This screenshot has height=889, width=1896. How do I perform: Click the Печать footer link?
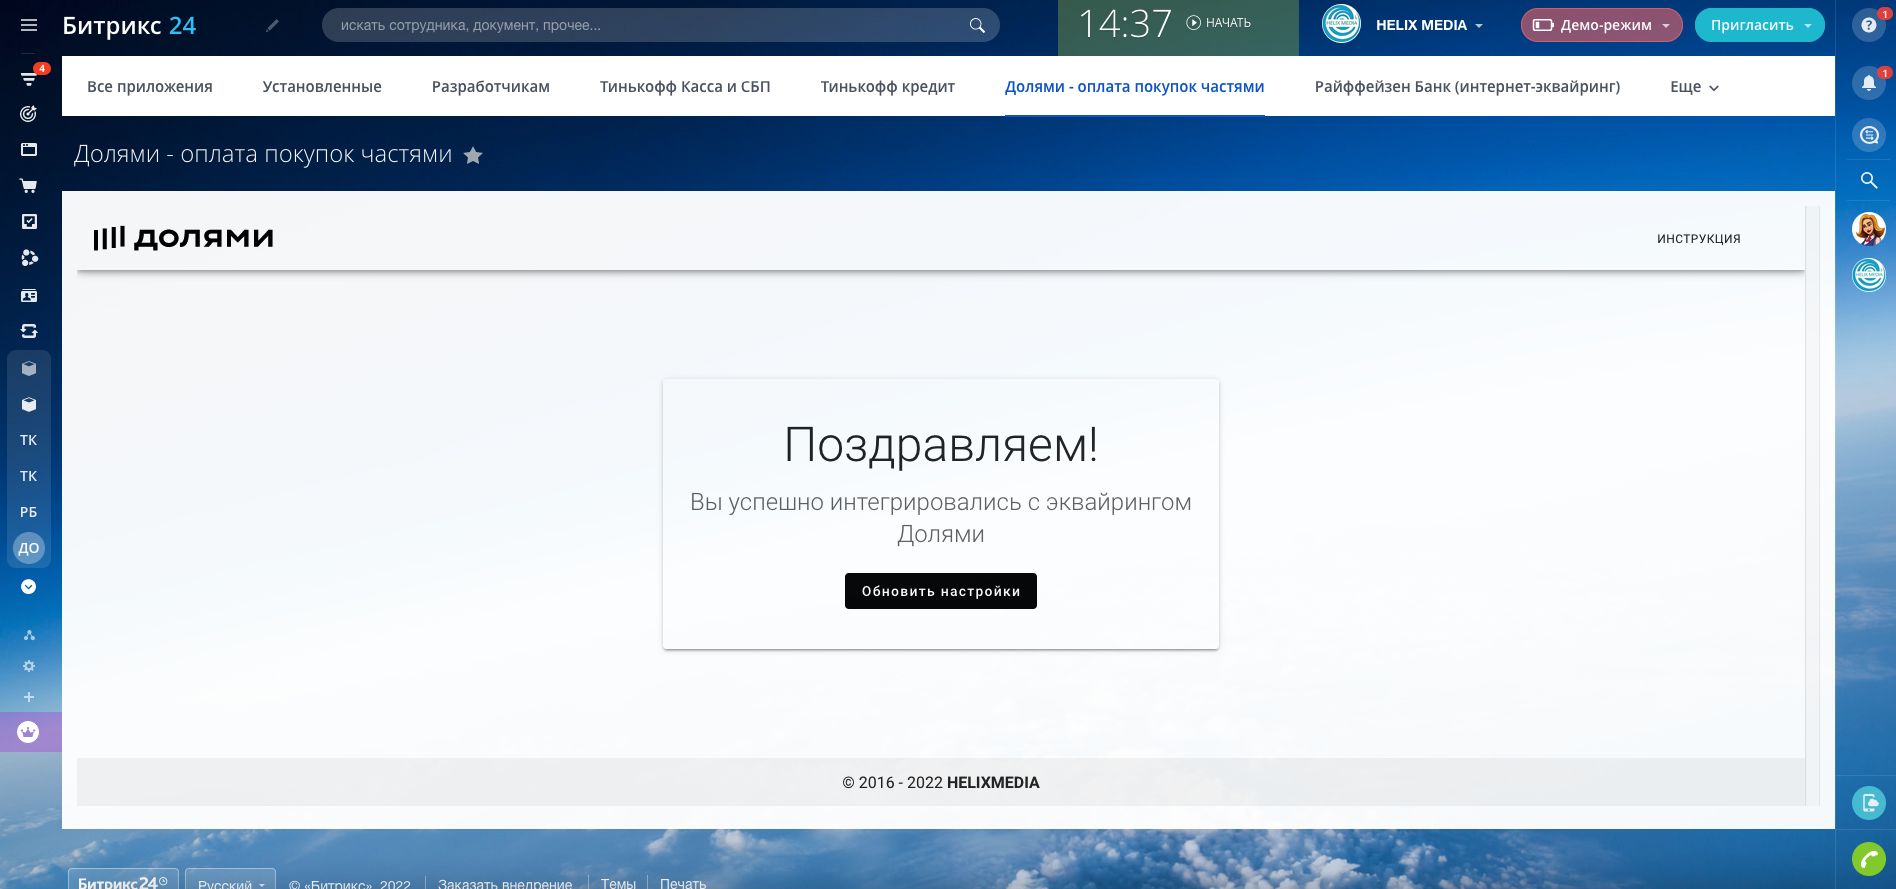[683, 883]
